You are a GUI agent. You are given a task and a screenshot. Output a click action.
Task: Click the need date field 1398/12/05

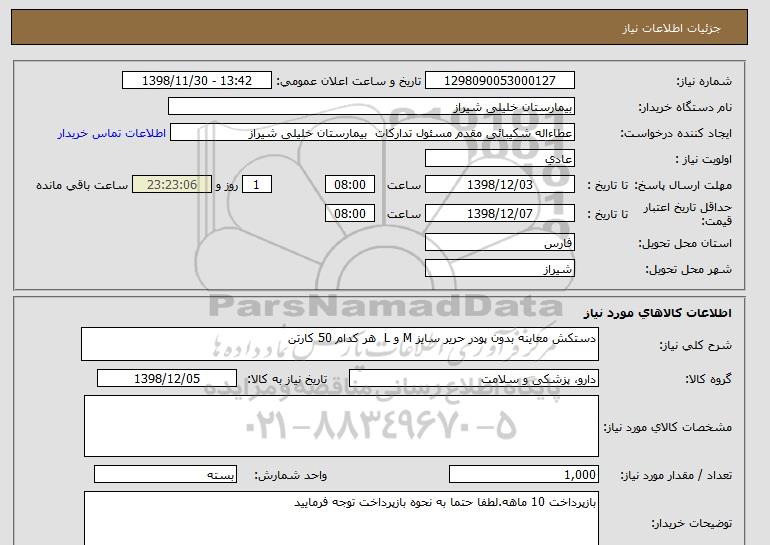tap(167, 379)
